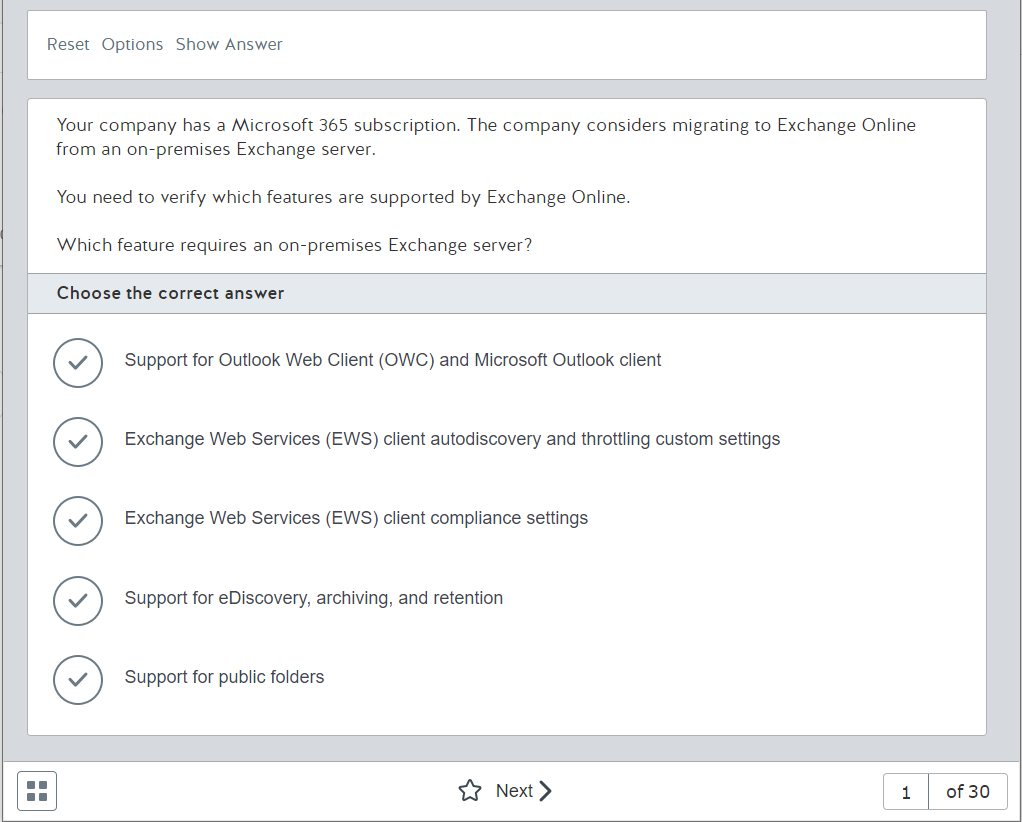Mark the EWS client compliance settings circle

[x=78, y=520]
